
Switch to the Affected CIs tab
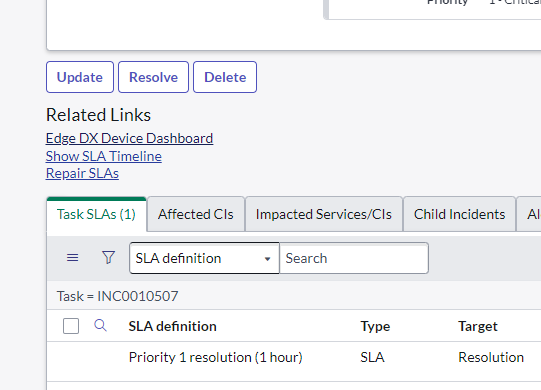coord(196,214)
